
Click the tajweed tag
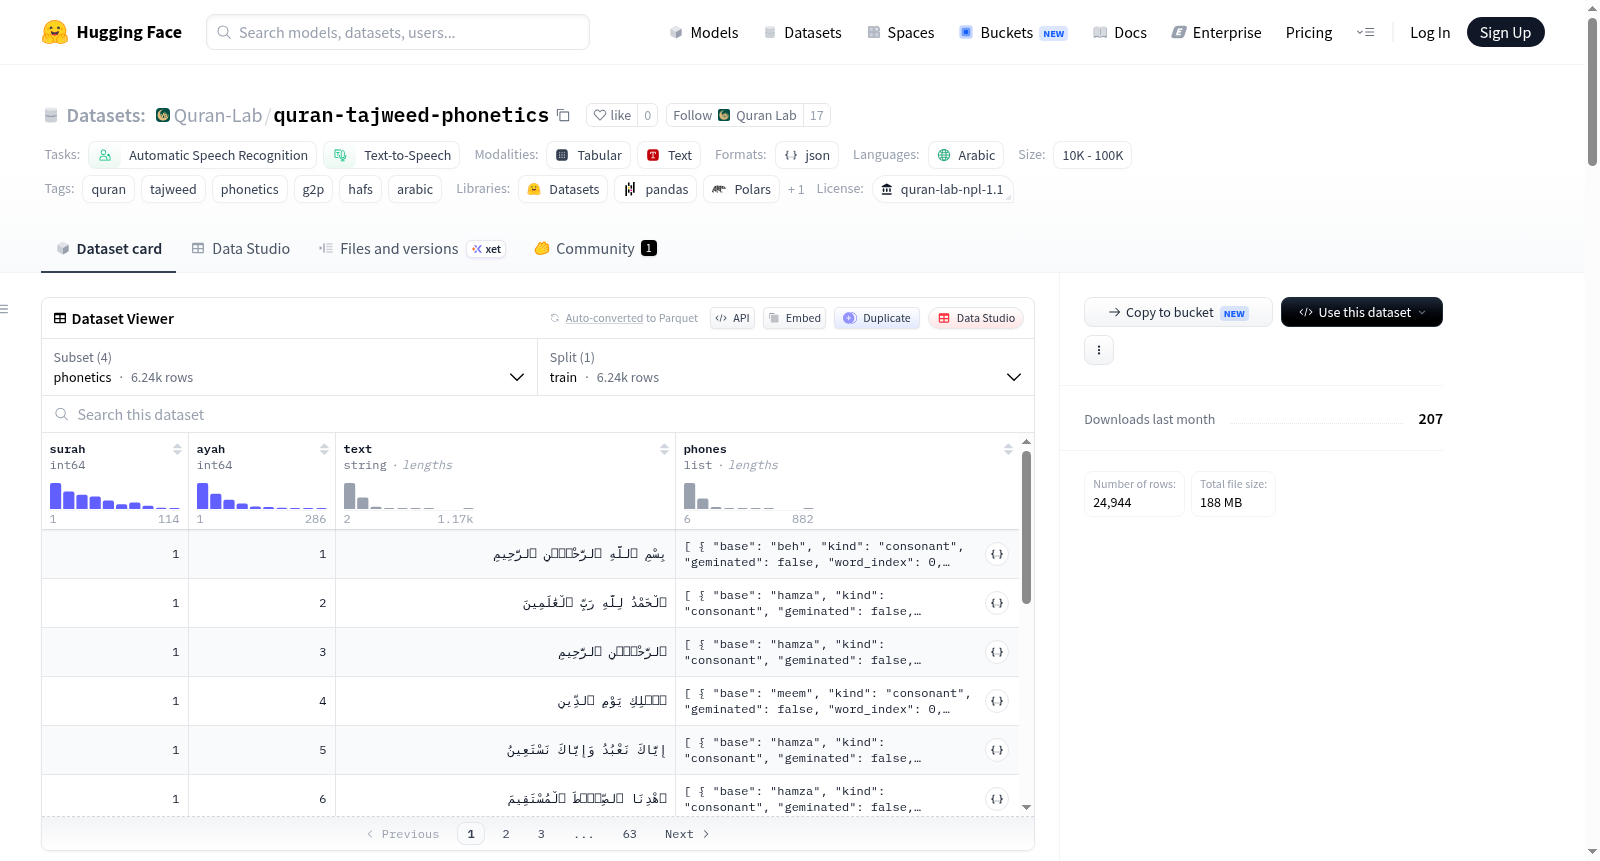point(173,189)
